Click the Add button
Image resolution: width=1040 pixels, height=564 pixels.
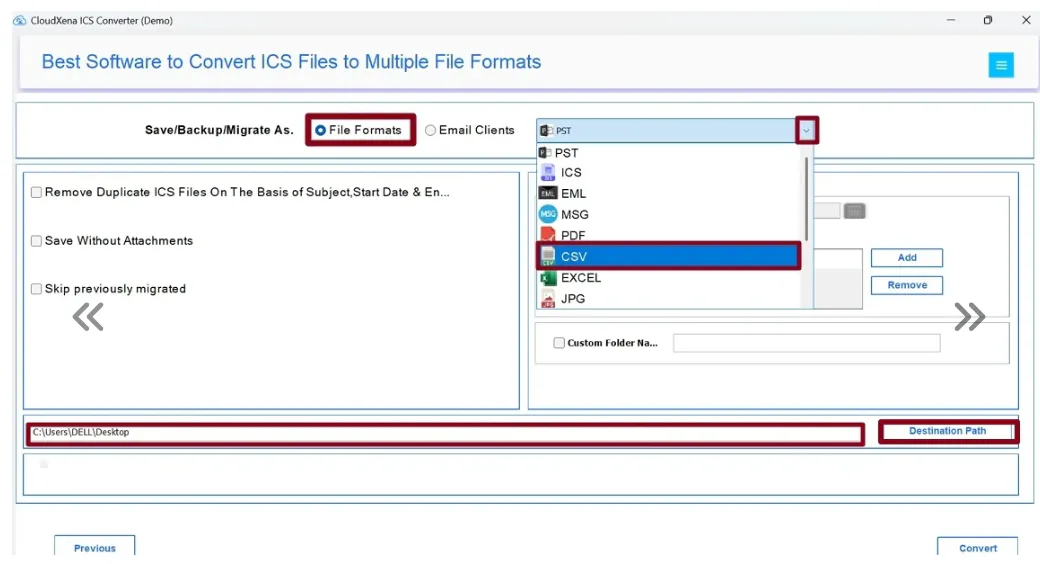907,257
